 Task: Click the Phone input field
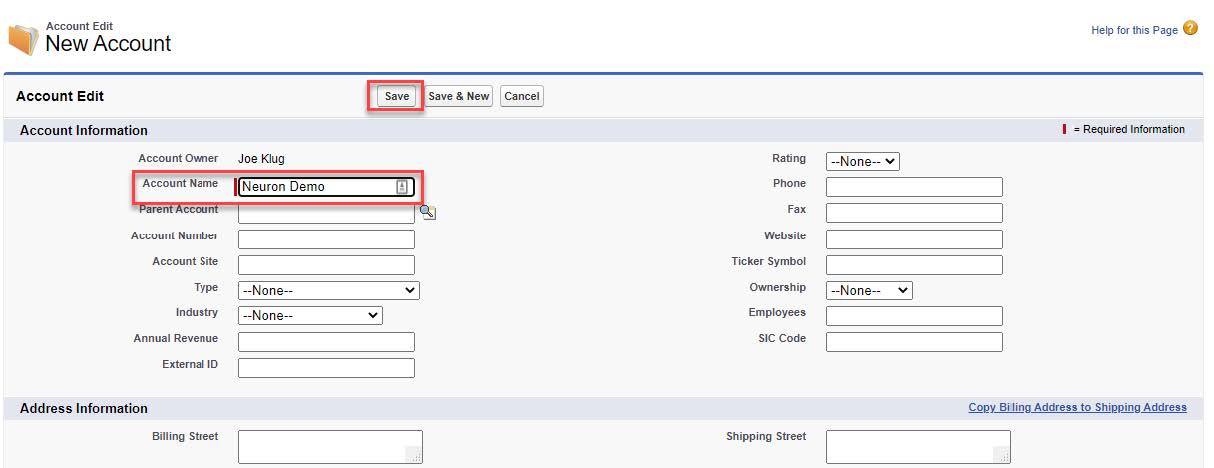tap(914, 187)
